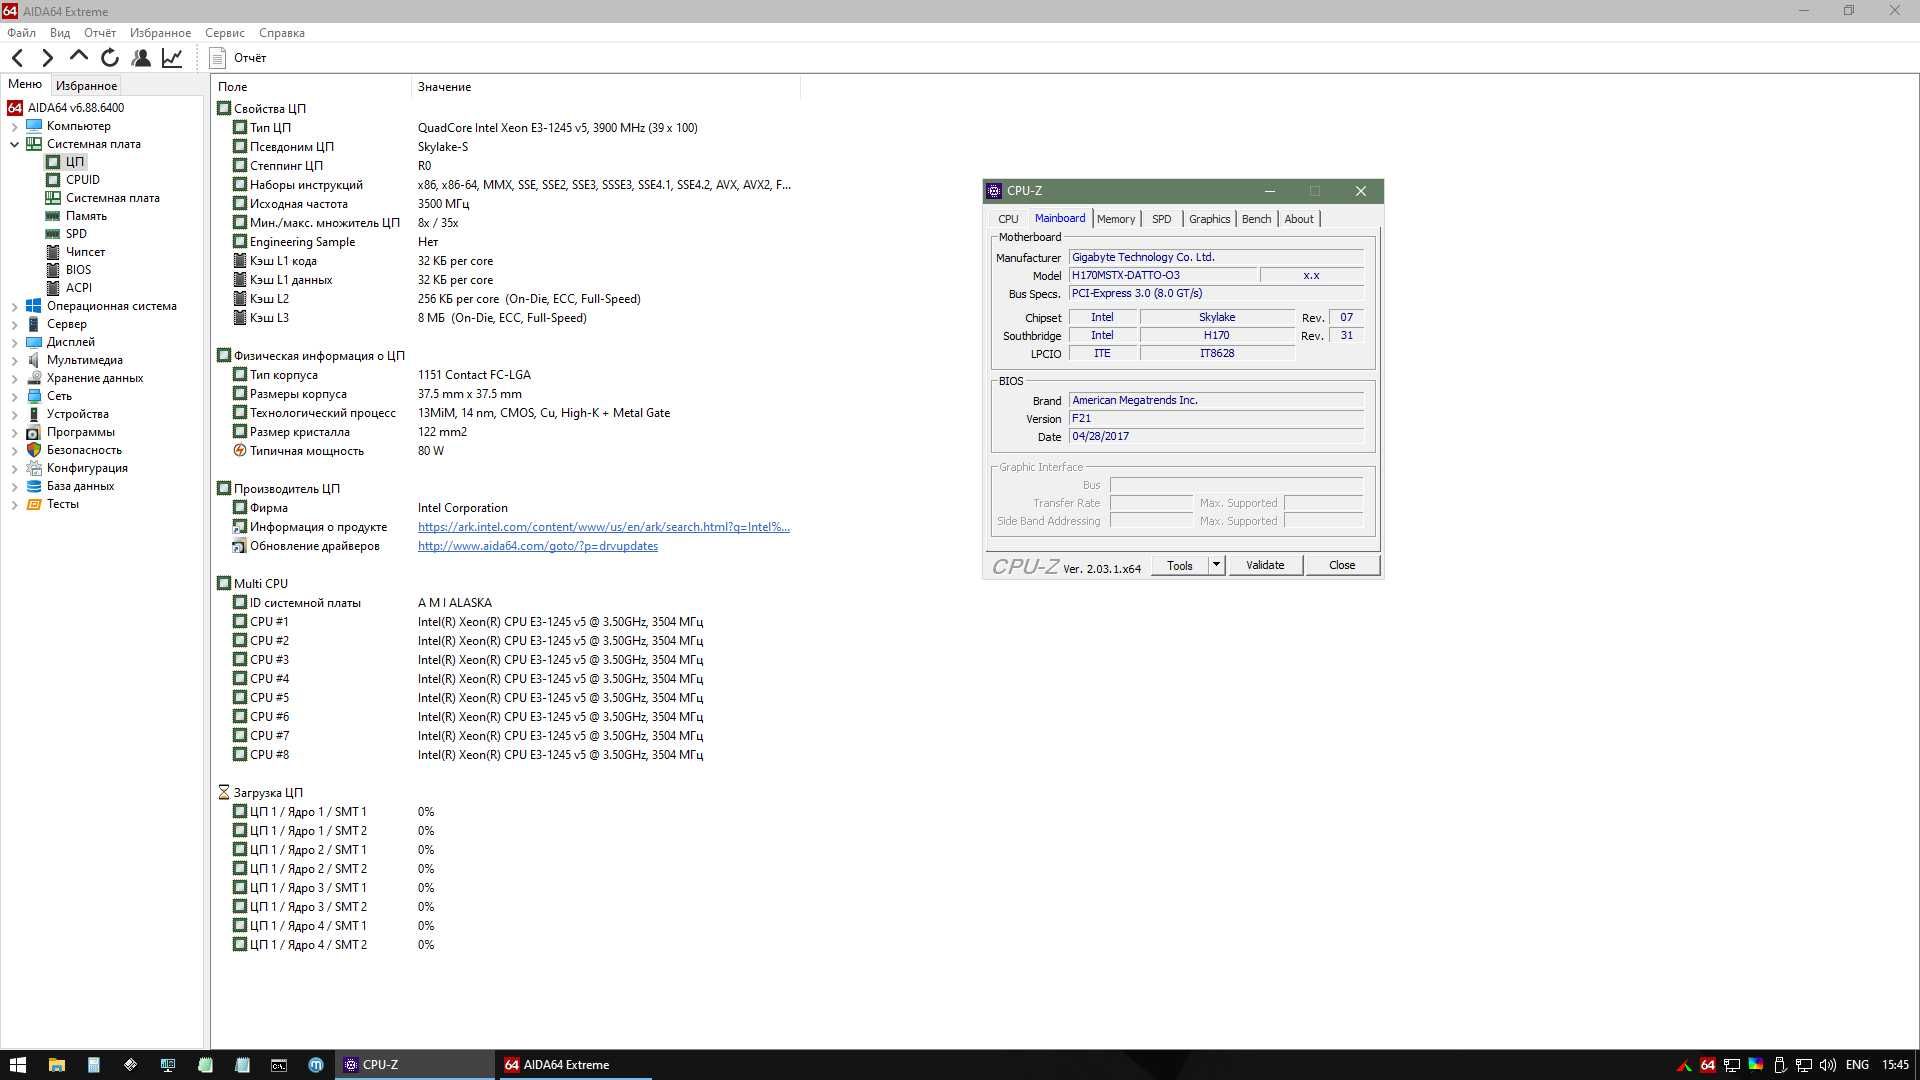Image resolution: width=1920 pixels, height=1080 pixels.
Task: Select the Конфигурация tree item
Action: (87, 468)
